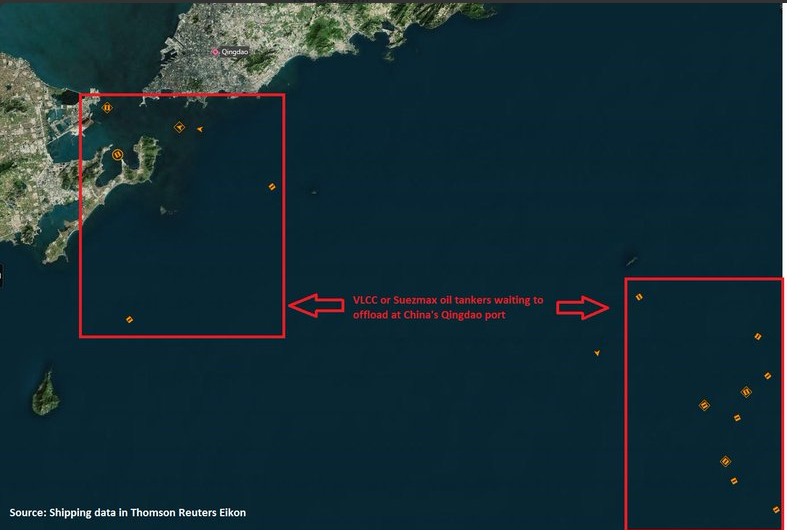This screenshot has width=787, height=530.
Task: Select the lone small vessel marker east of the peninsula
Action: pos(272,187)
